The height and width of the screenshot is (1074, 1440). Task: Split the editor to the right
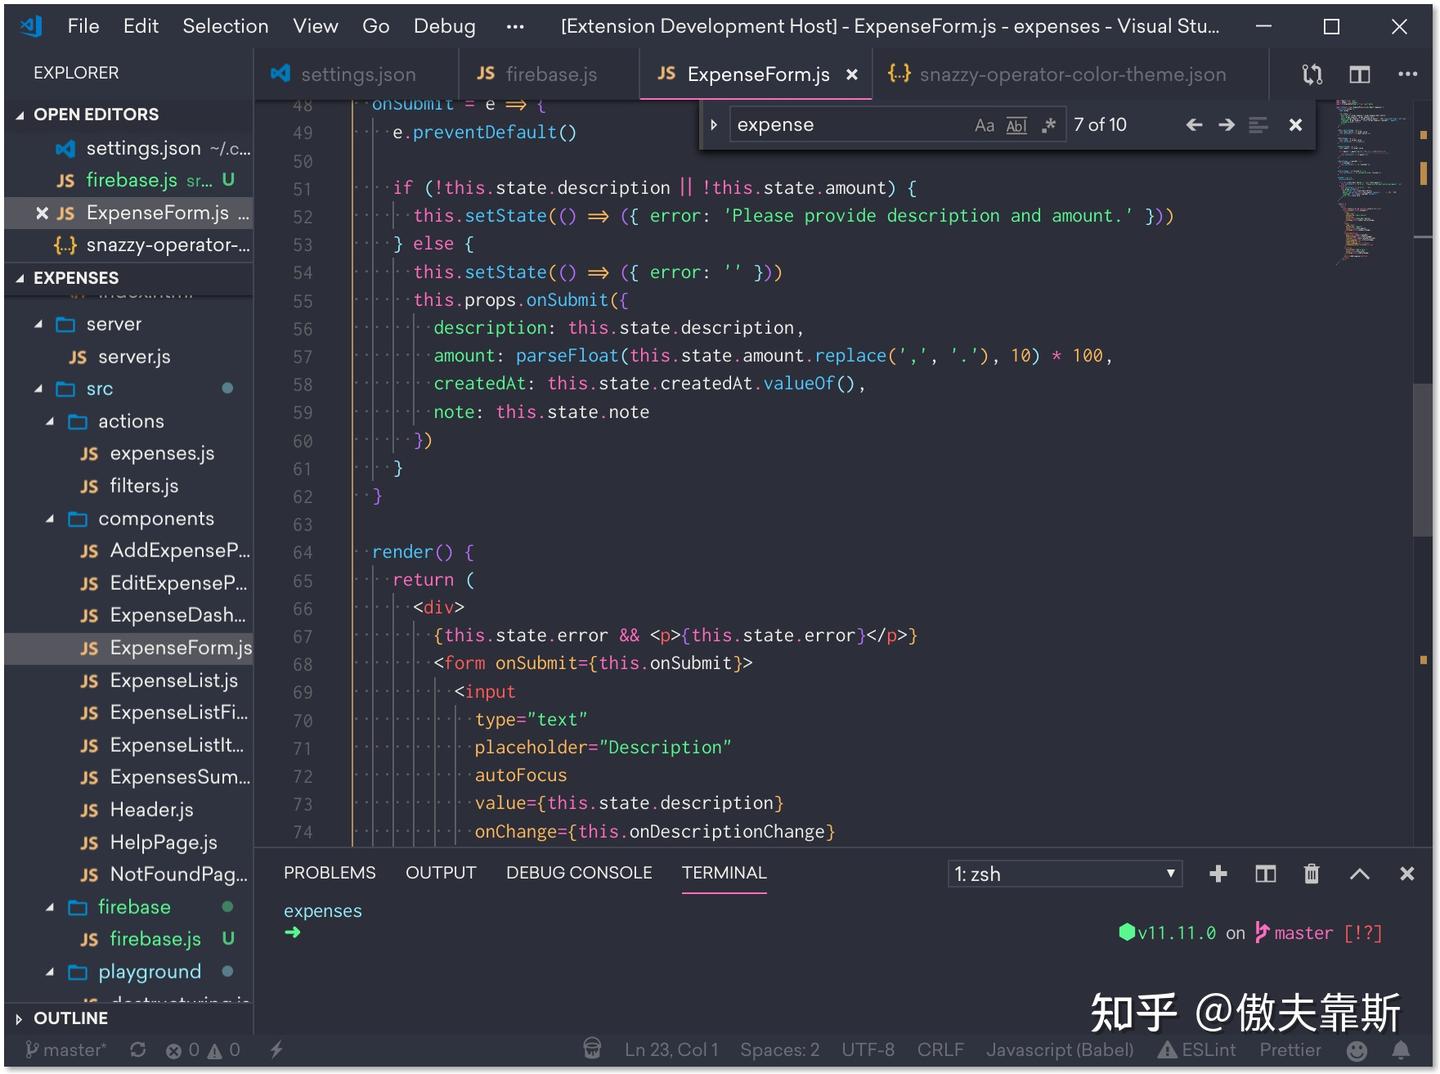click(1359, 74)
